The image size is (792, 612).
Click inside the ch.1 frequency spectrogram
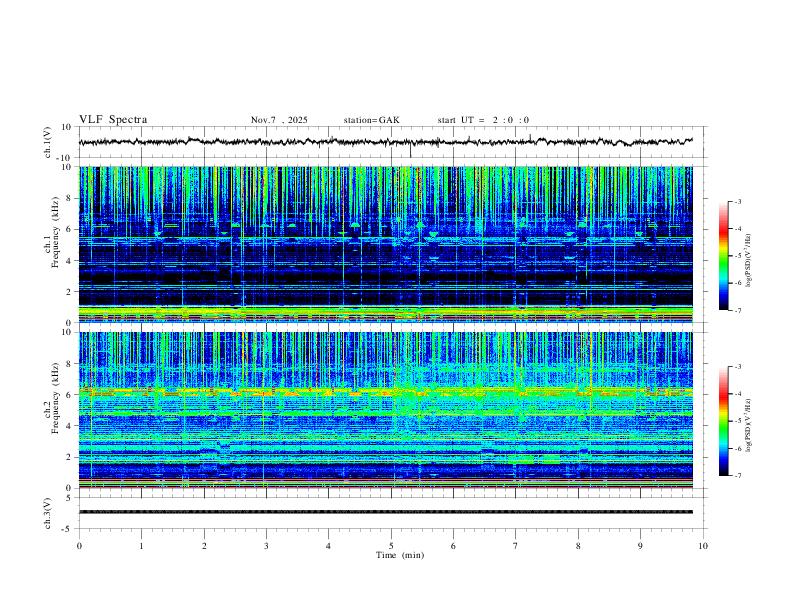[386, 244]
